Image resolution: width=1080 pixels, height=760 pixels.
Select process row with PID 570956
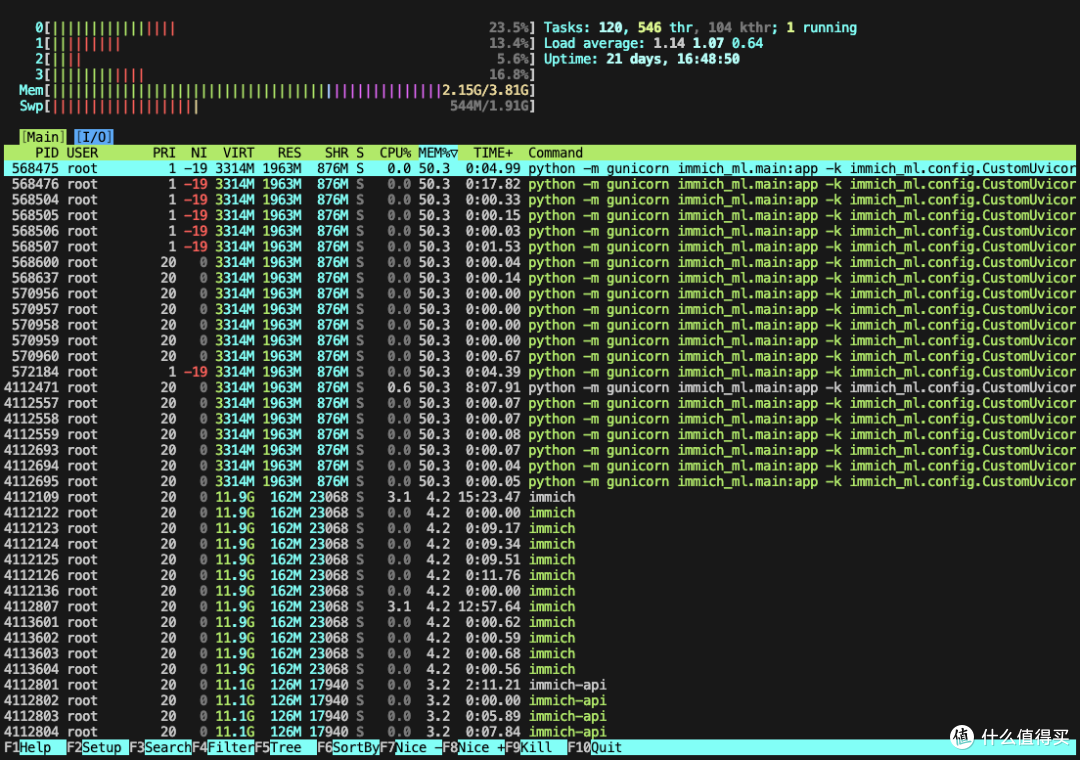[x=540, y=294]
